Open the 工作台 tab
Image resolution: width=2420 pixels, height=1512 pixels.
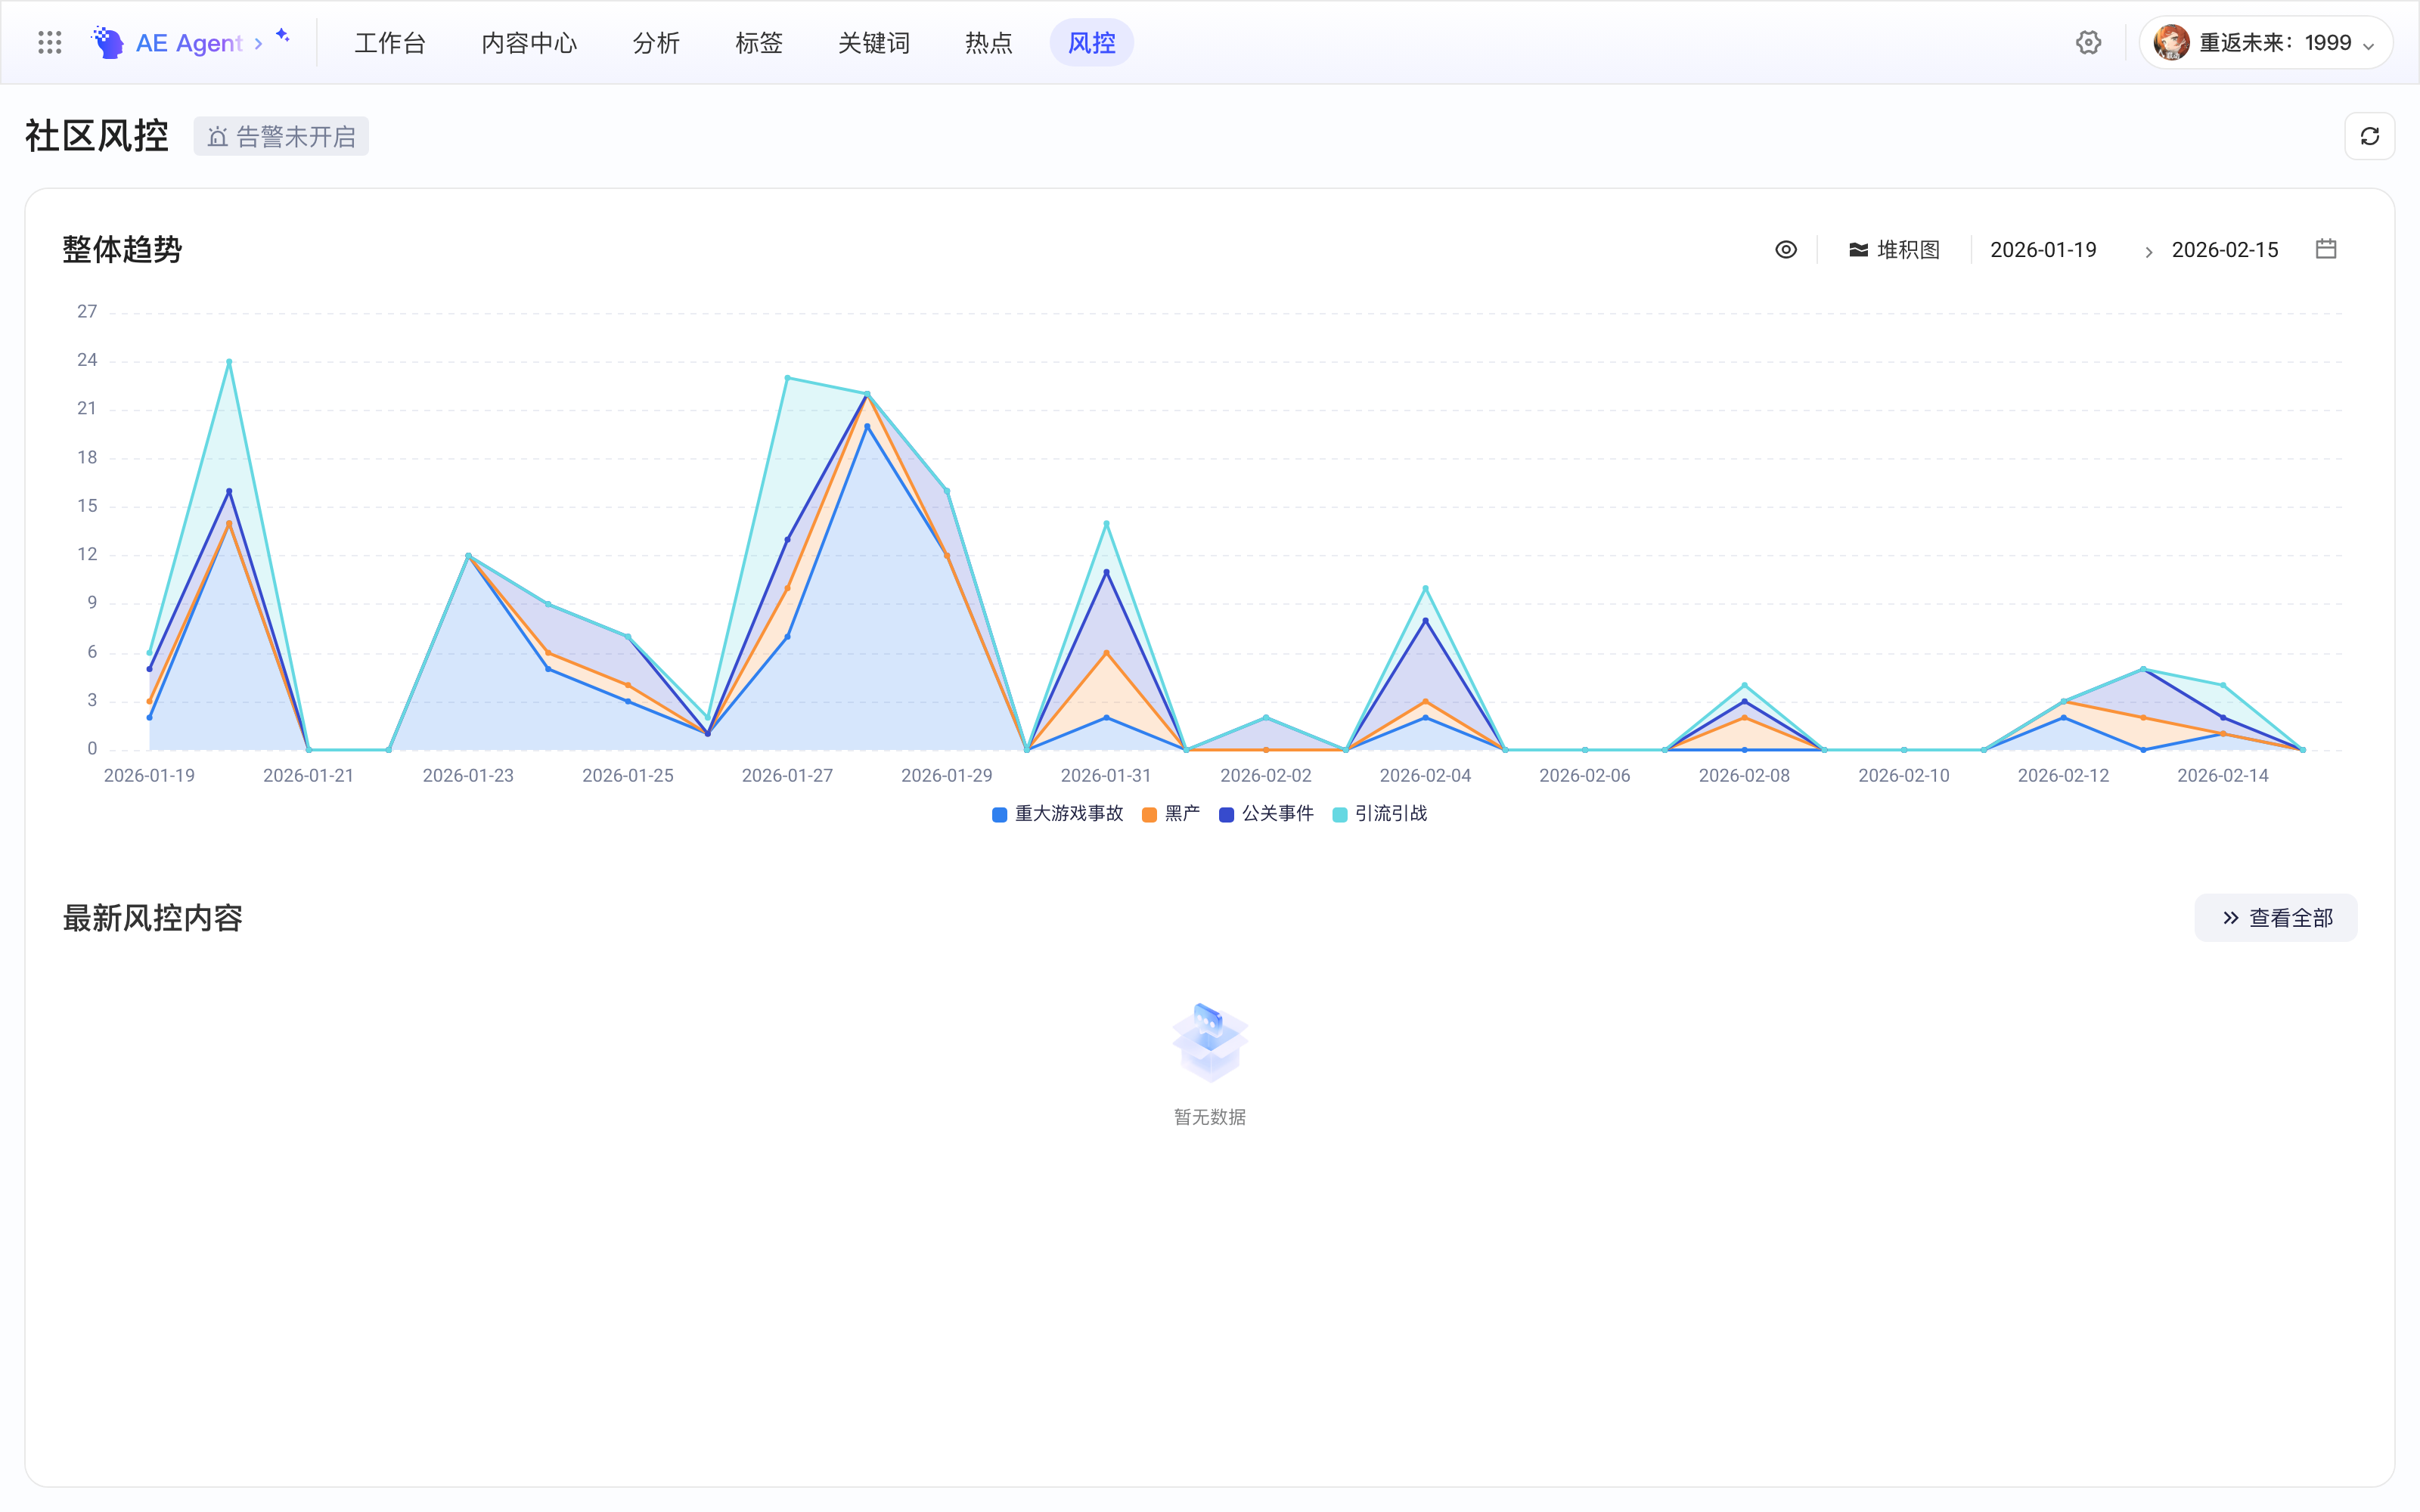click(390, 42)
